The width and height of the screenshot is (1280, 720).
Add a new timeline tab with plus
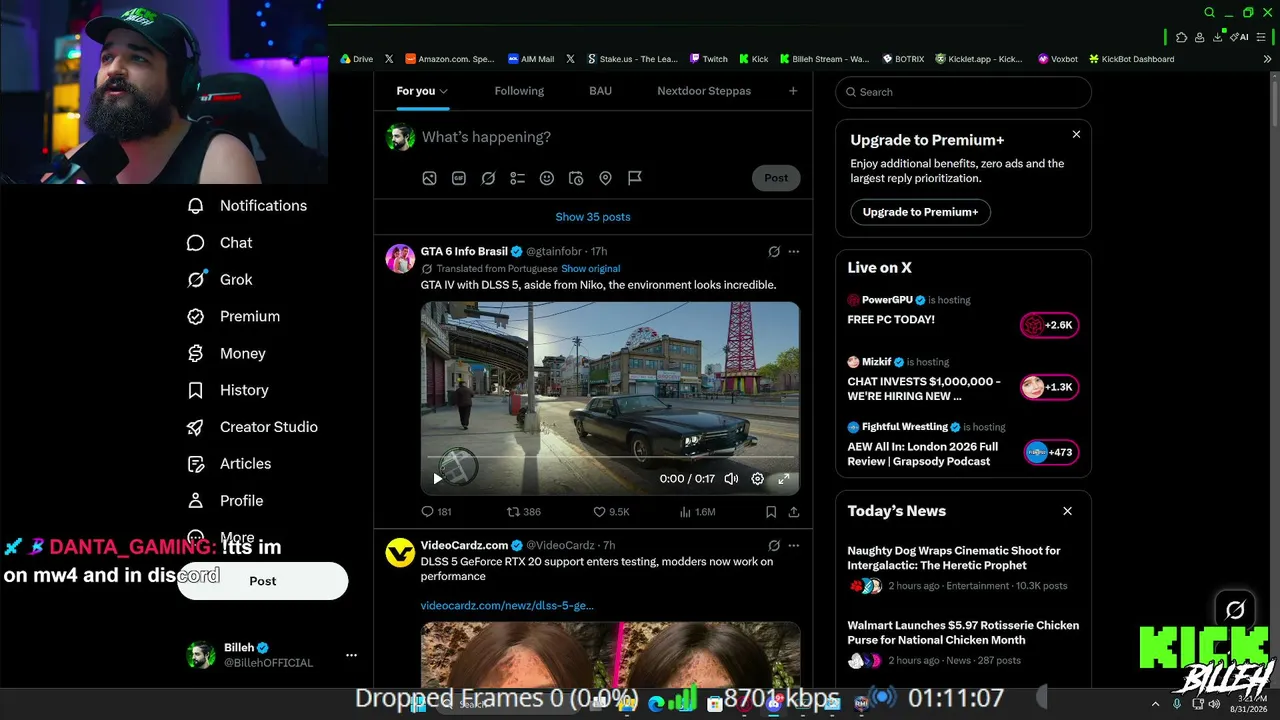click(x=793, y=91)
